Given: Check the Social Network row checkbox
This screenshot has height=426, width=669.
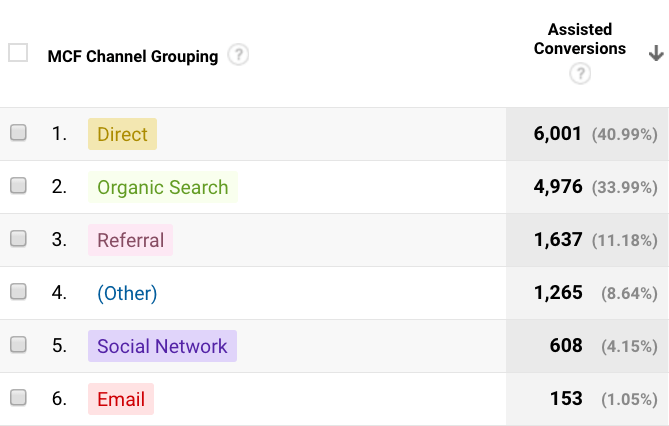Looking at the screenshot, I should pyautogui.click(x=18, y=345).
